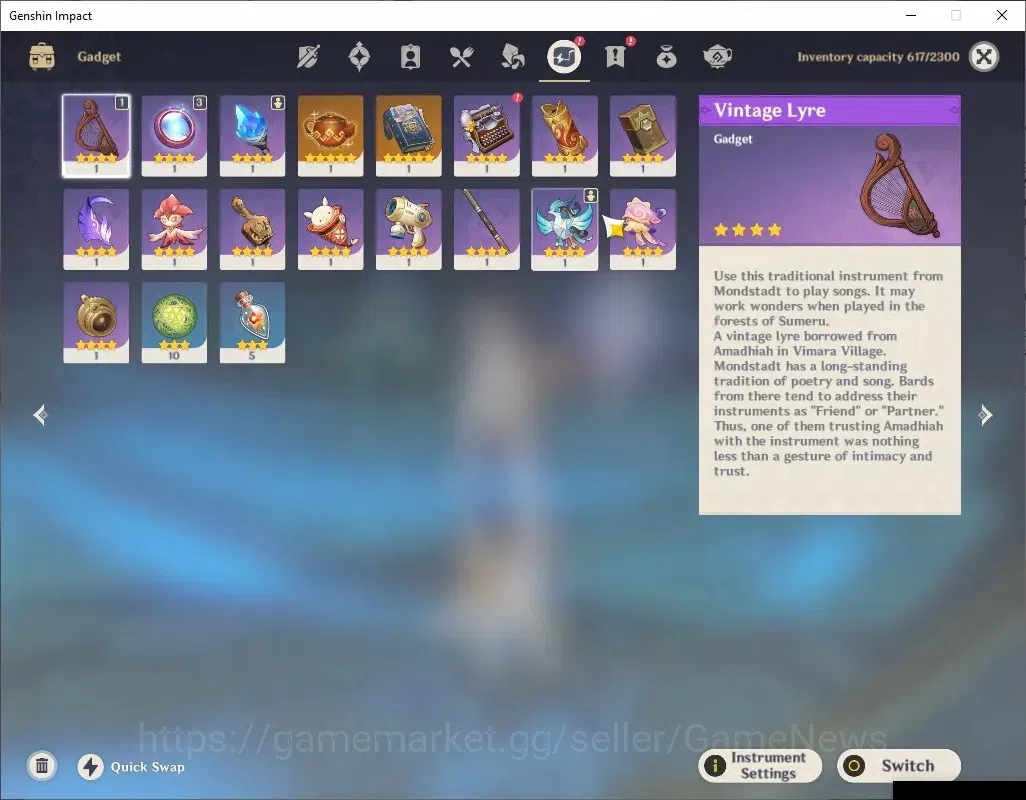
Task: Click the Quick Swap button
Action: (x=132, y=767)
